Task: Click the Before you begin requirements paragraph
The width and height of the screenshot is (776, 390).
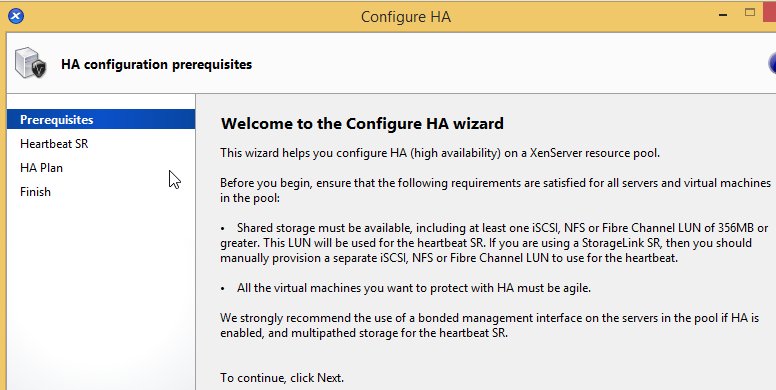Action: click(x=495, y=190)
